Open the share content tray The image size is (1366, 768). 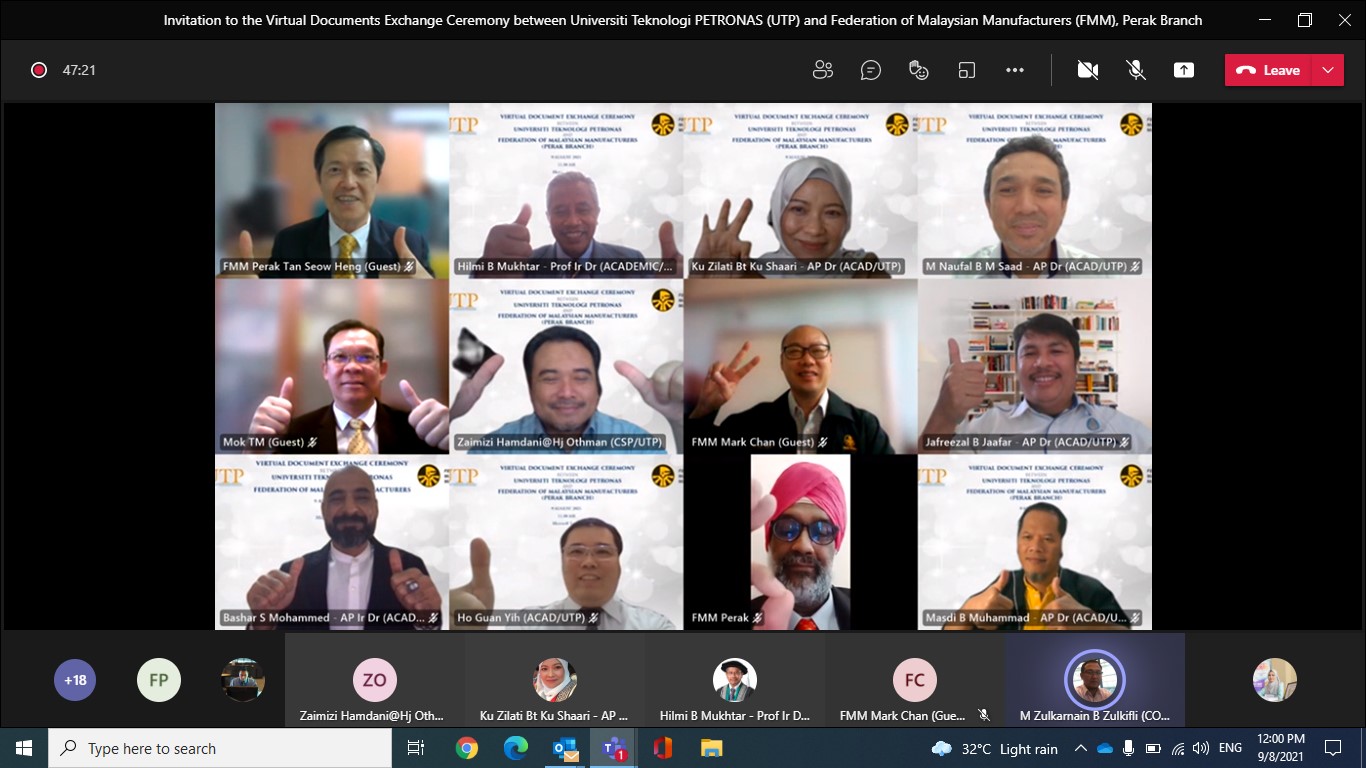(1184, 70)
